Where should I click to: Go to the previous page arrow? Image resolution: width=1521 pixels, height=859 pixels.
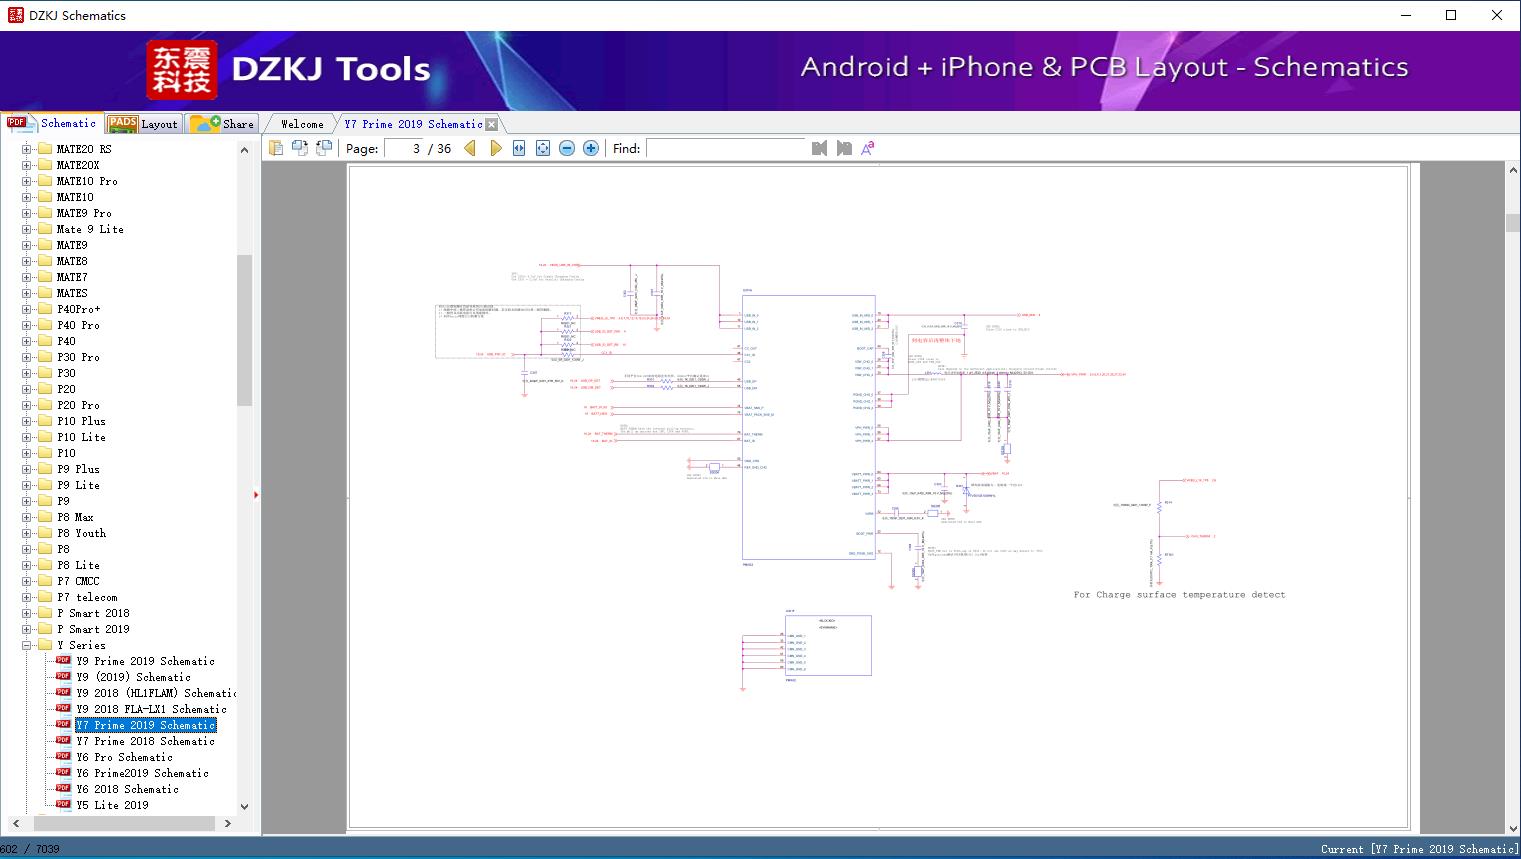click(470, 148)
